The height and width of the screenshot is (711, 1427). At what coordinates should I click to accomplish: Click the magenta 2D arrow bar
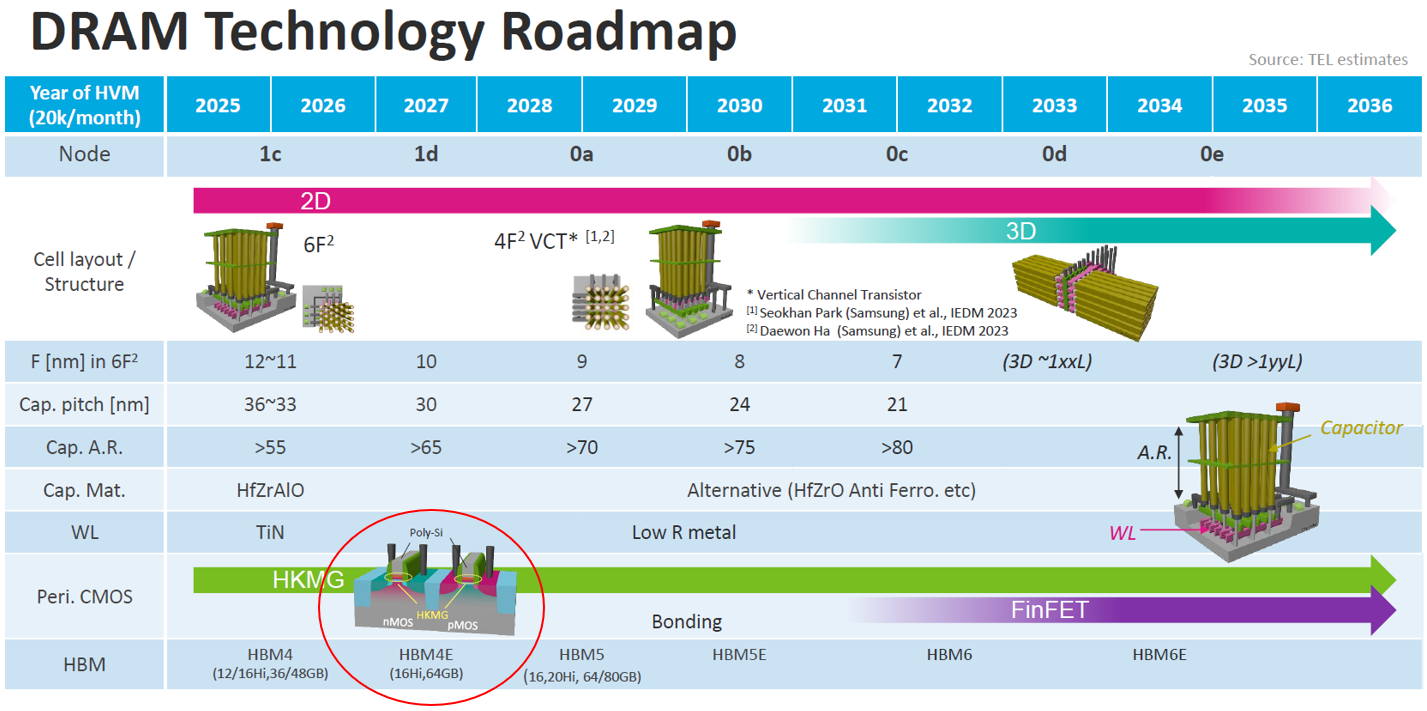click(x=794, y=200)
